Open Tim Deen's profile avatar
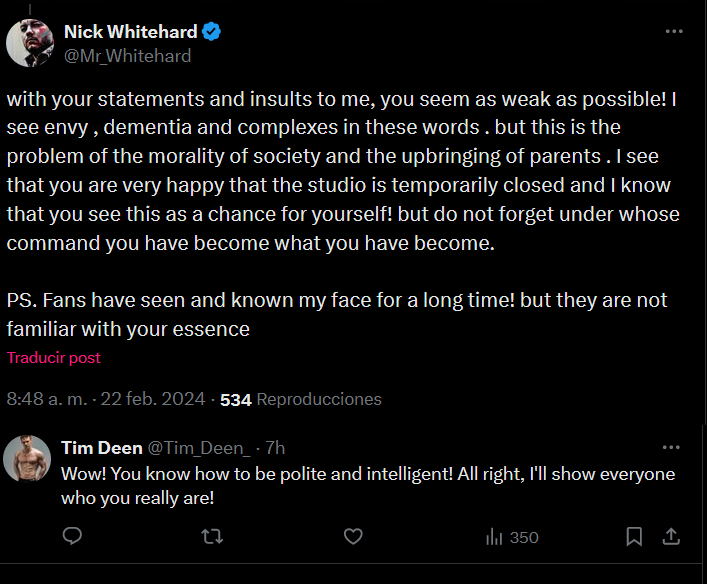 (30, 461)
